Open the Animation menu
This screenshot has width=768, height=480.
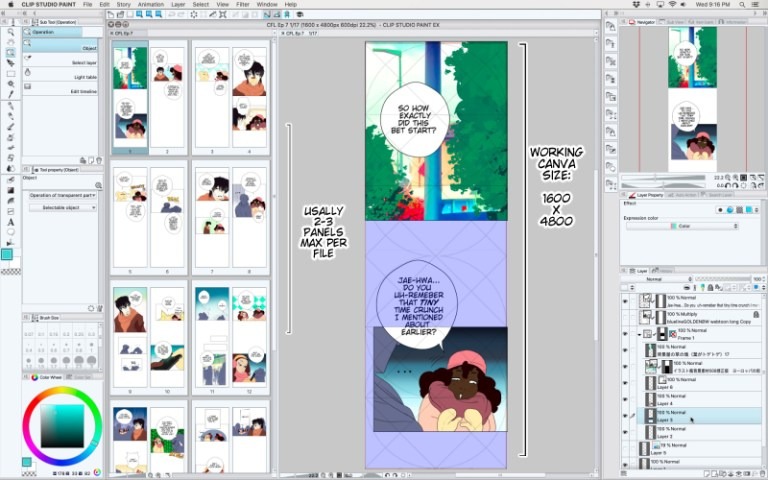pos(151,4)
